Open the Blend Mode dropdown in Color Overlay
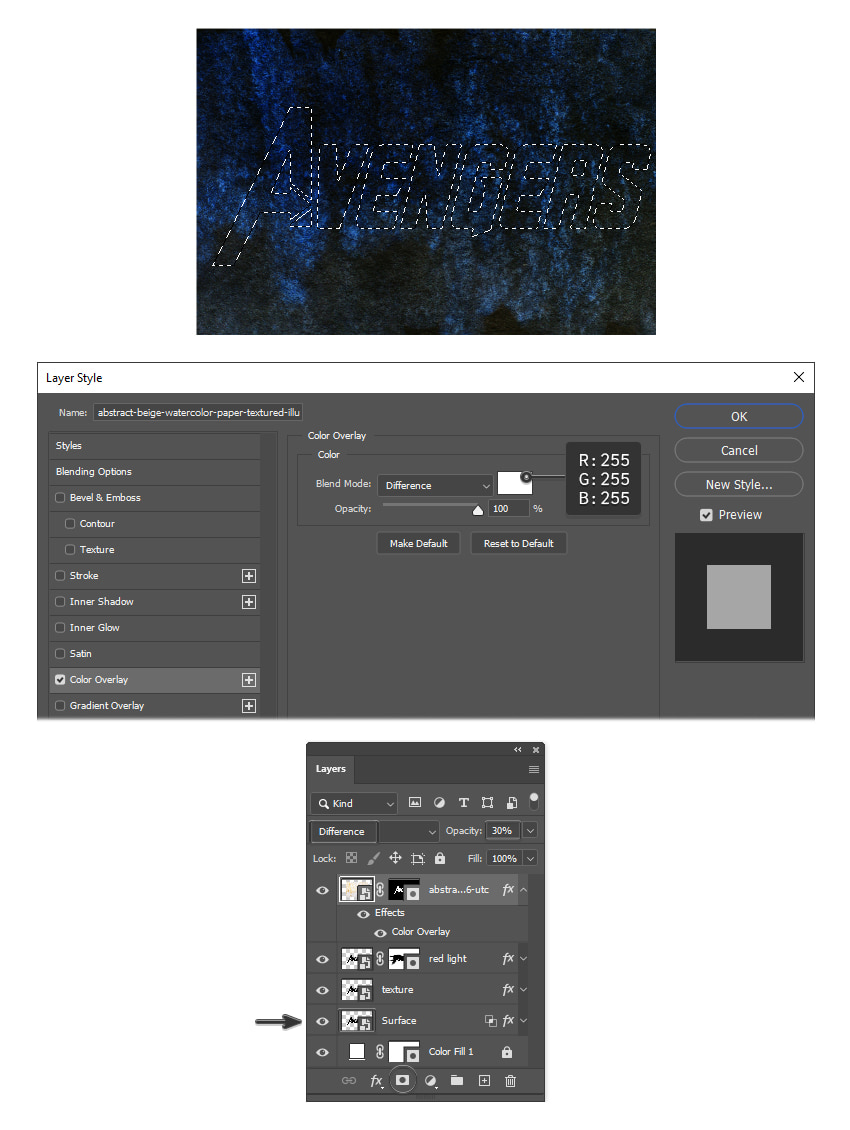This screenshot has width=850, height=1130. pyautogui.click(x=435, y=485)
